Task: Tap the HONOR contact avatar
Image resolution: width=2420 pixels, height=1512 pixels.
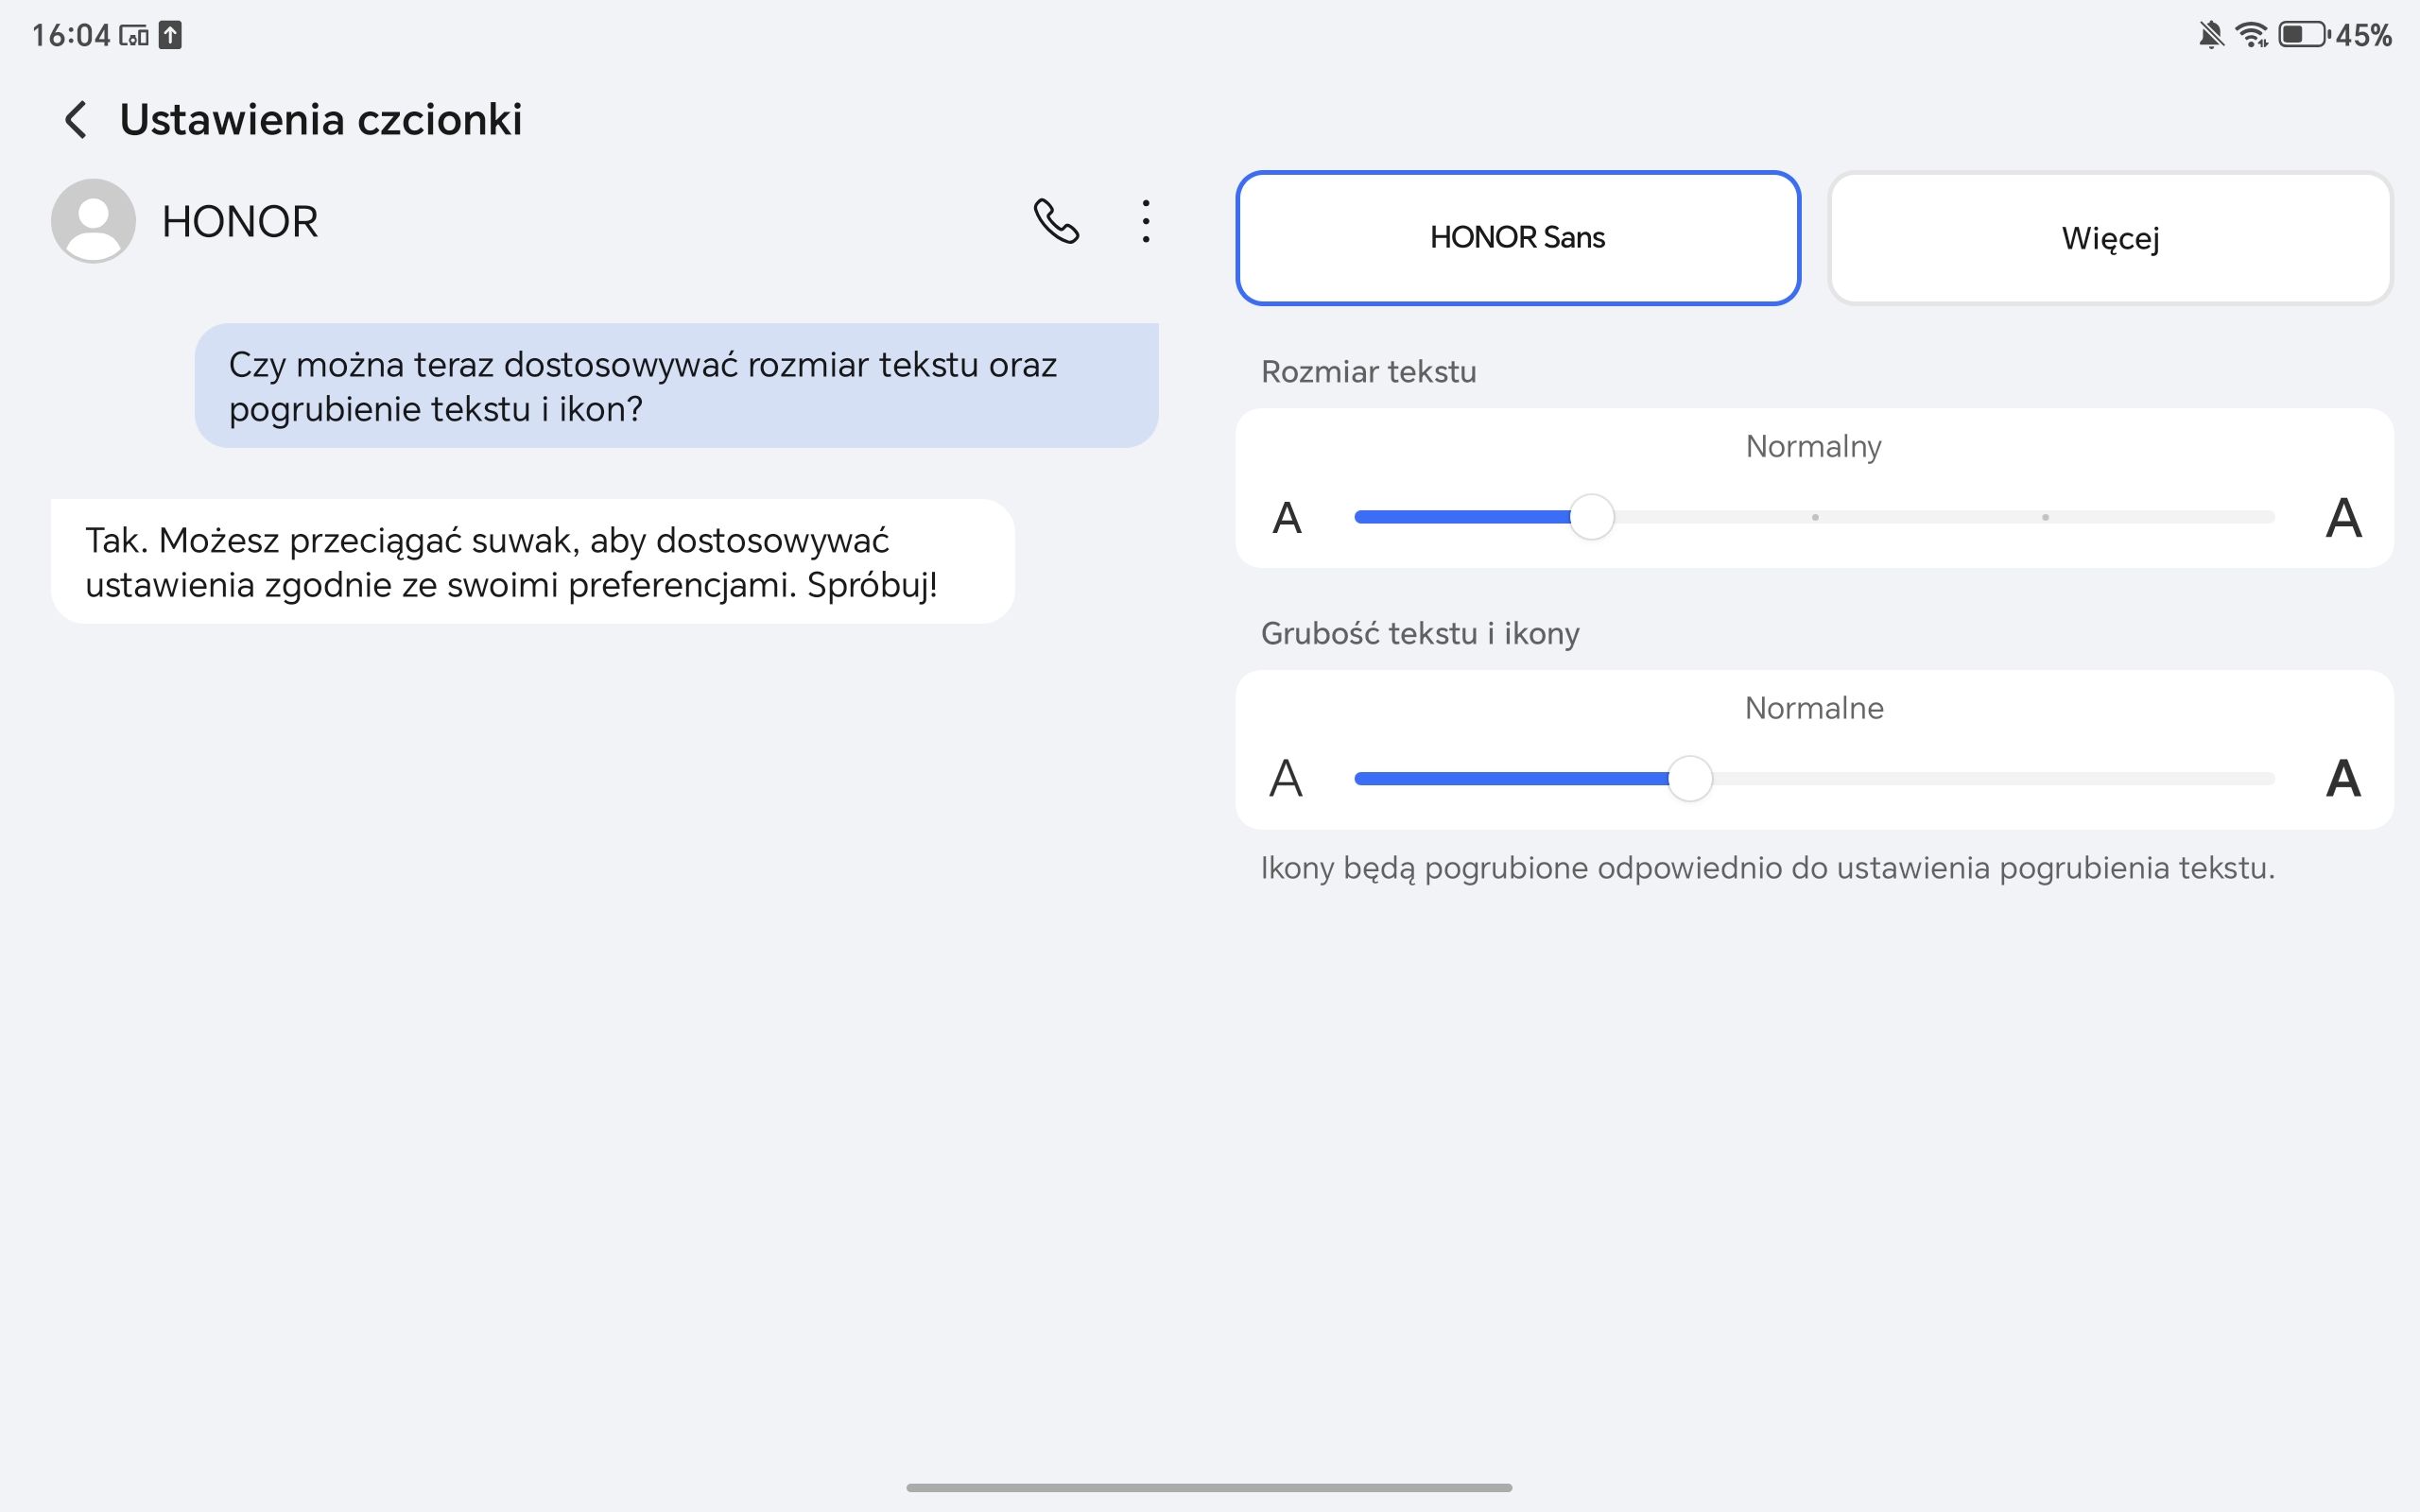Action: tap(93, 221)
